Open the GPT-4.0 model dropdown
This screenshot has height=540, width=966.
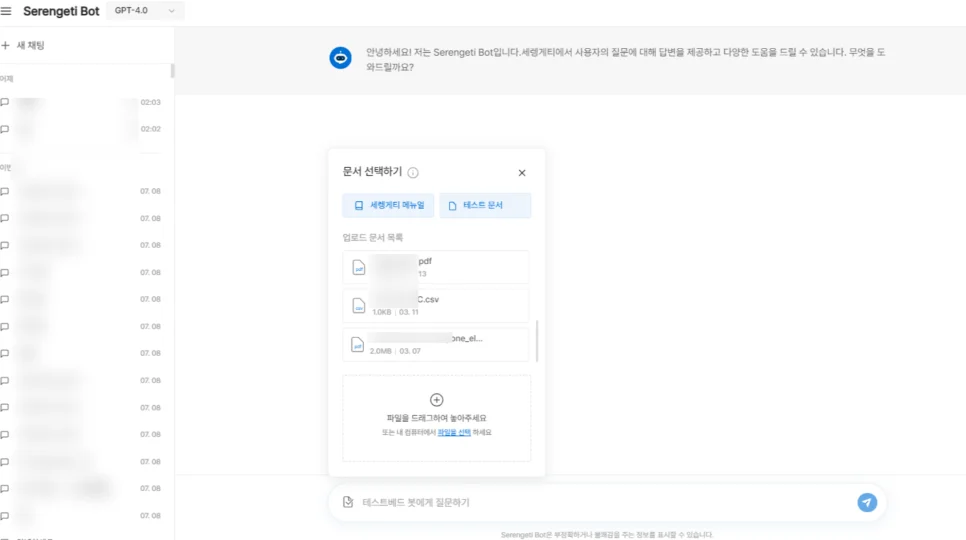pos(145,10)
